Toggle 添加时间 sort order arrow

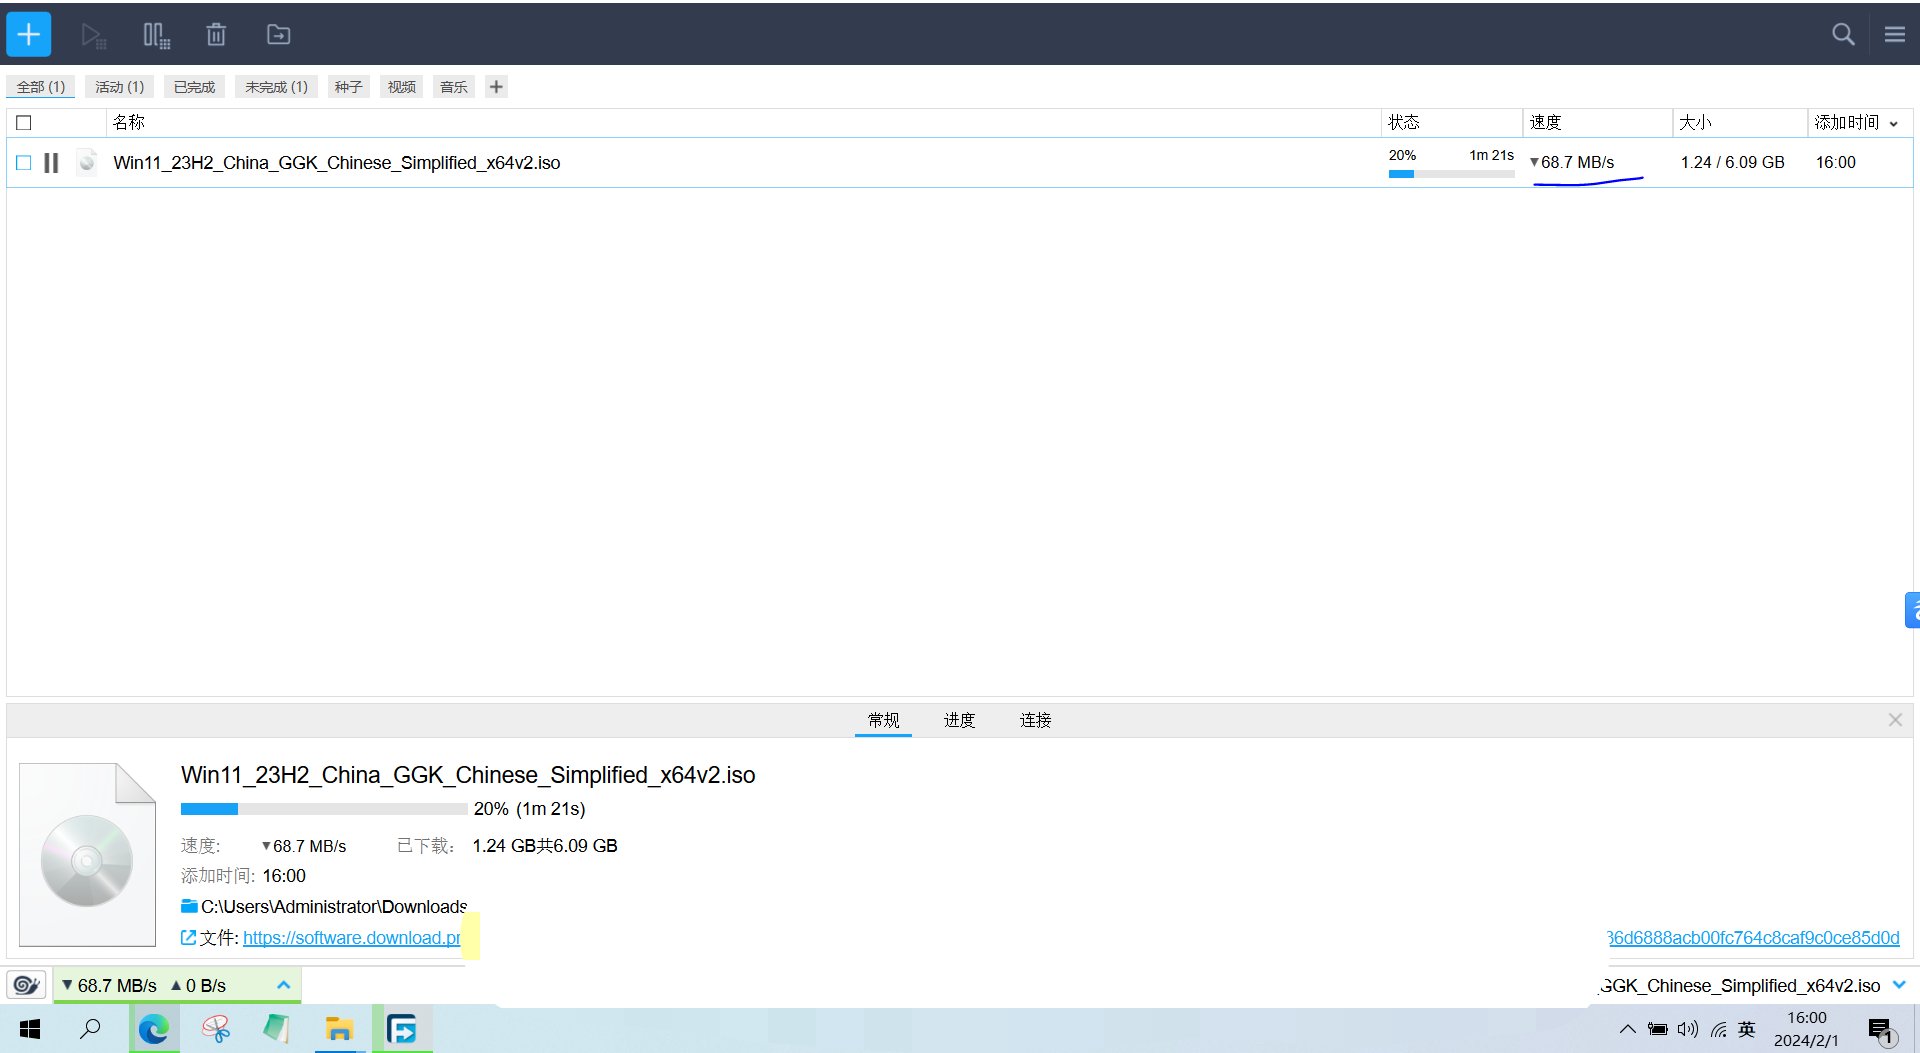pos(1893,124)
